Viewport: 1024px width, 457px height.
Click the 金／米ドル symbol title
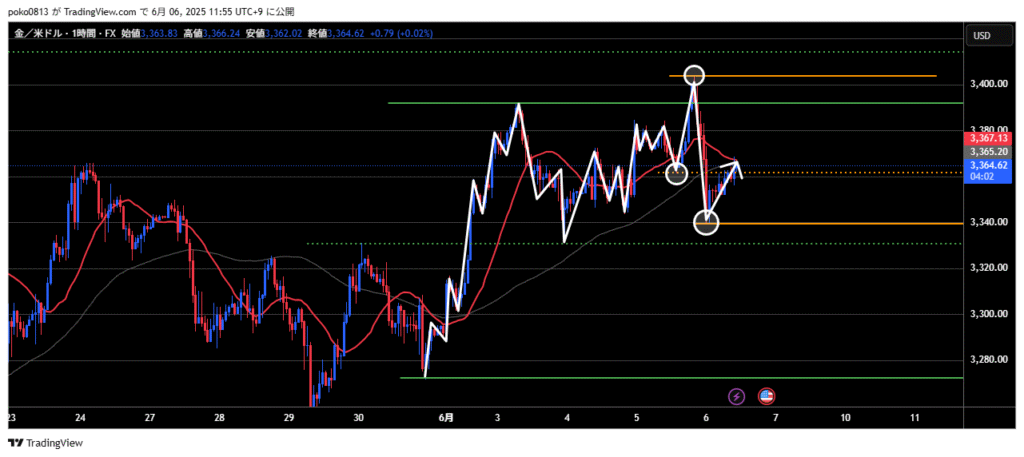36,34
